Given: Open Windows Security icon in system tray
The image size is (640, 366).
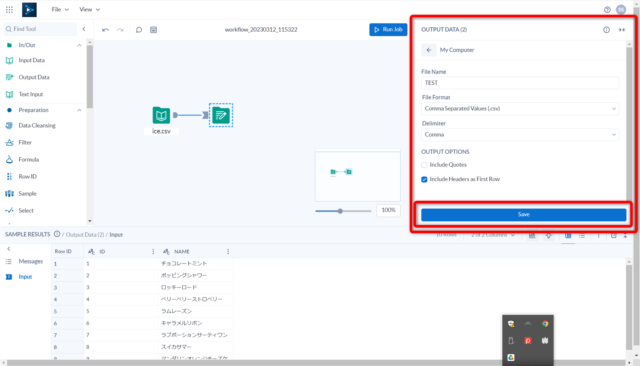Looking at the screenshot, I should pos(511,324).
